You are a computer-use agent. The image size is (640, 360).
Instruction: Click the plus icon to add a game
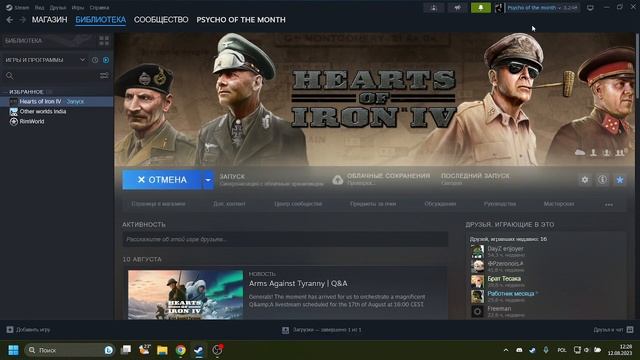(x=10, y=329)
